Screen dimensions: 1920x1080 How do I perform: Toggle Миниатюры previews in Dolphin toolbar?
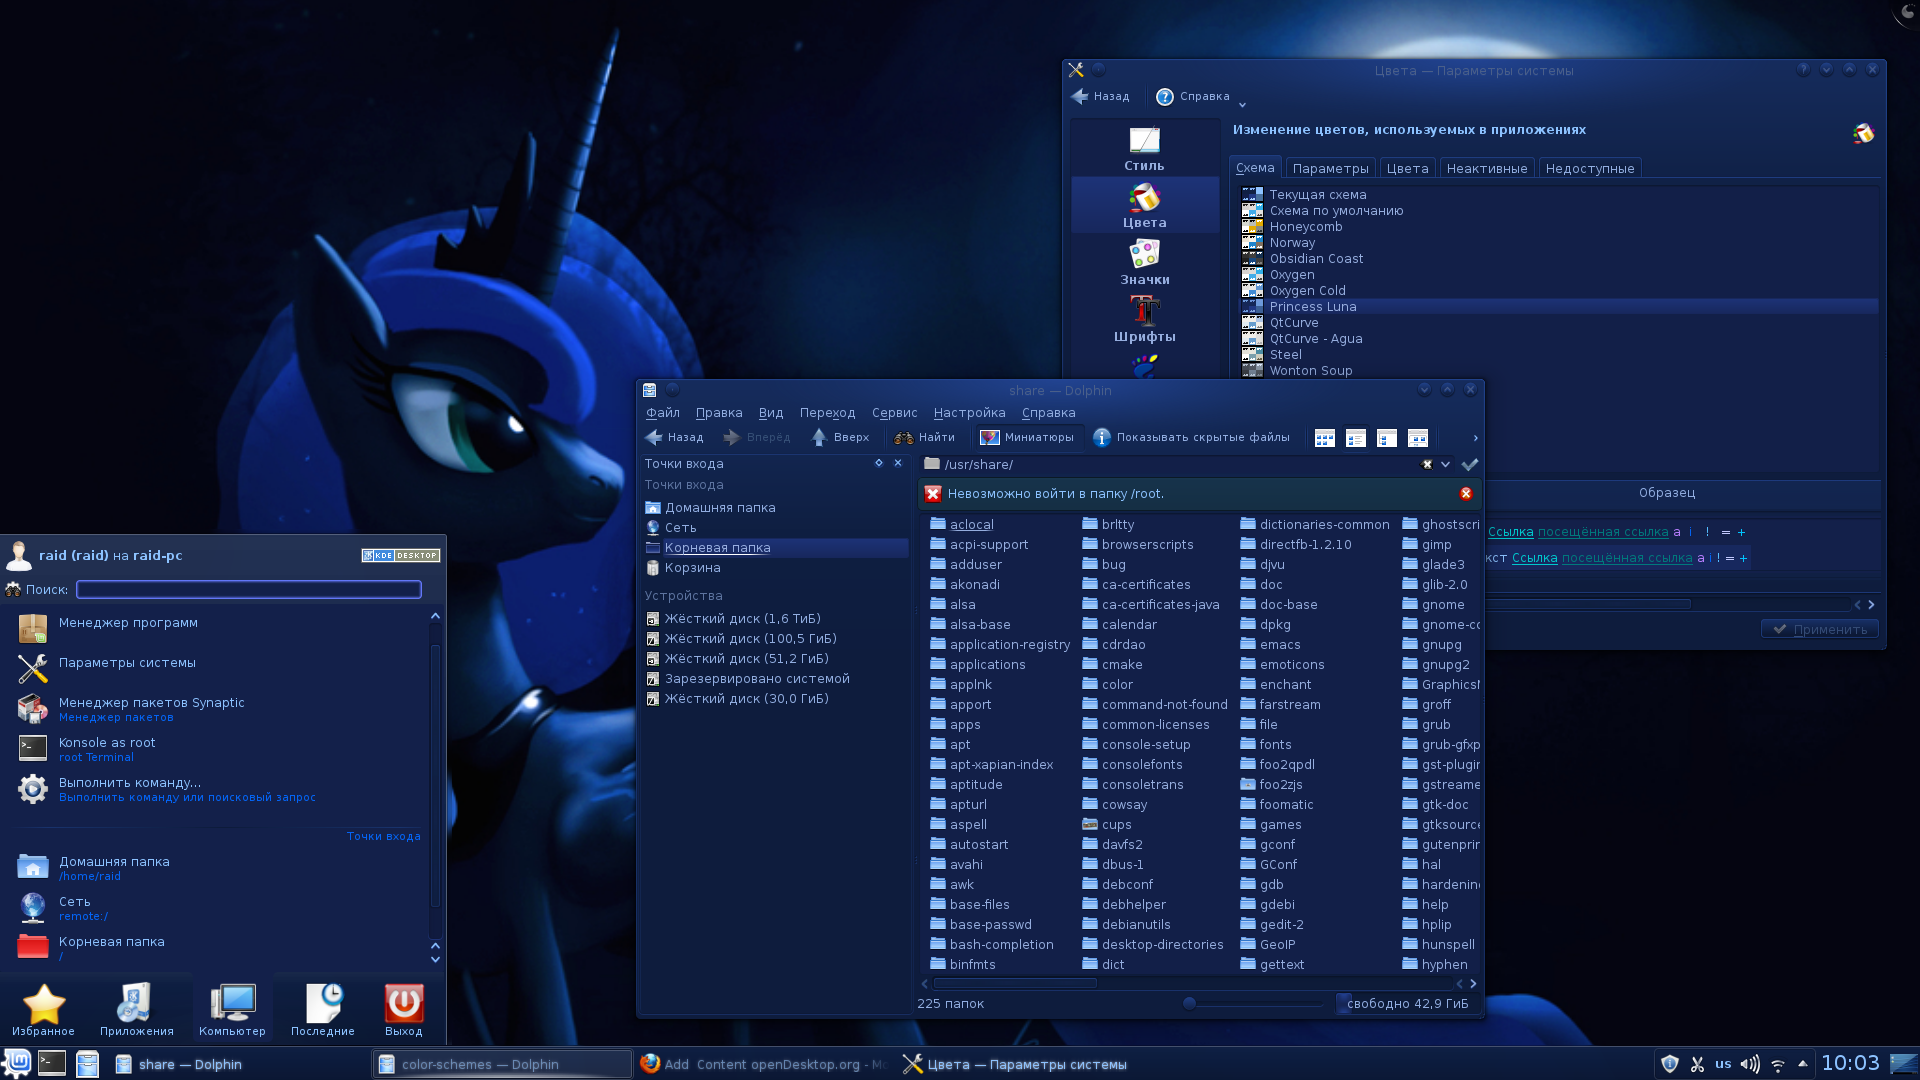pos(1027,437)
